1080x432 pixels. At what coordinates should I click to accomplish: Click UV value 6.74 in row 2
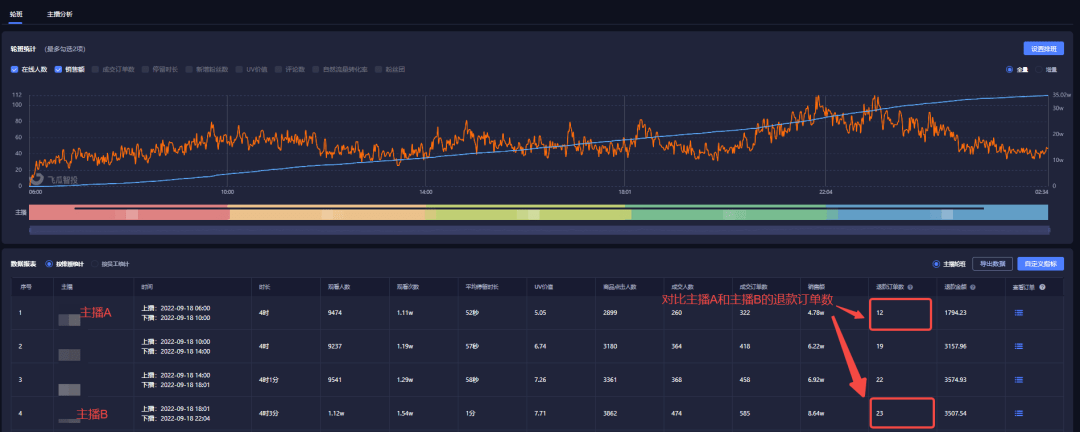pyautogui.click(x=541, y=347)
